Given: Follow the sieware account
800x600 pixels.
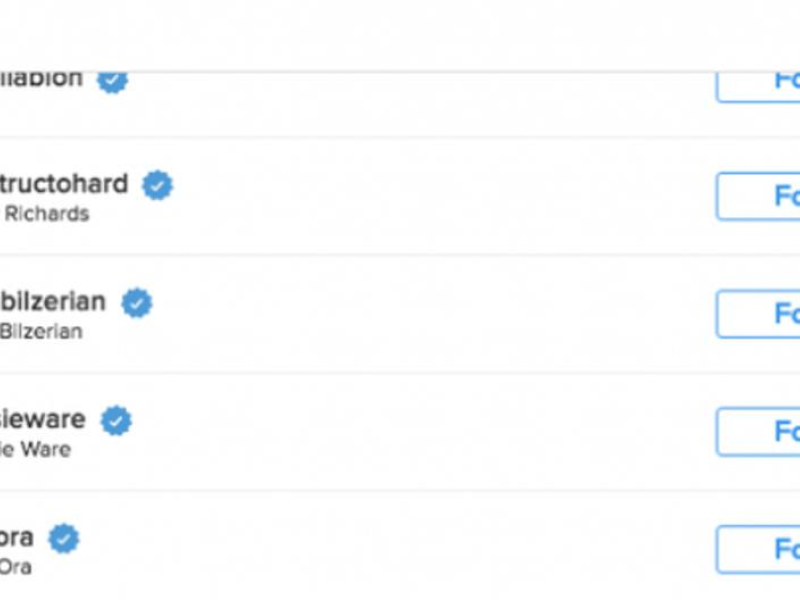Looking at the screenshot, I should point(758,432).
